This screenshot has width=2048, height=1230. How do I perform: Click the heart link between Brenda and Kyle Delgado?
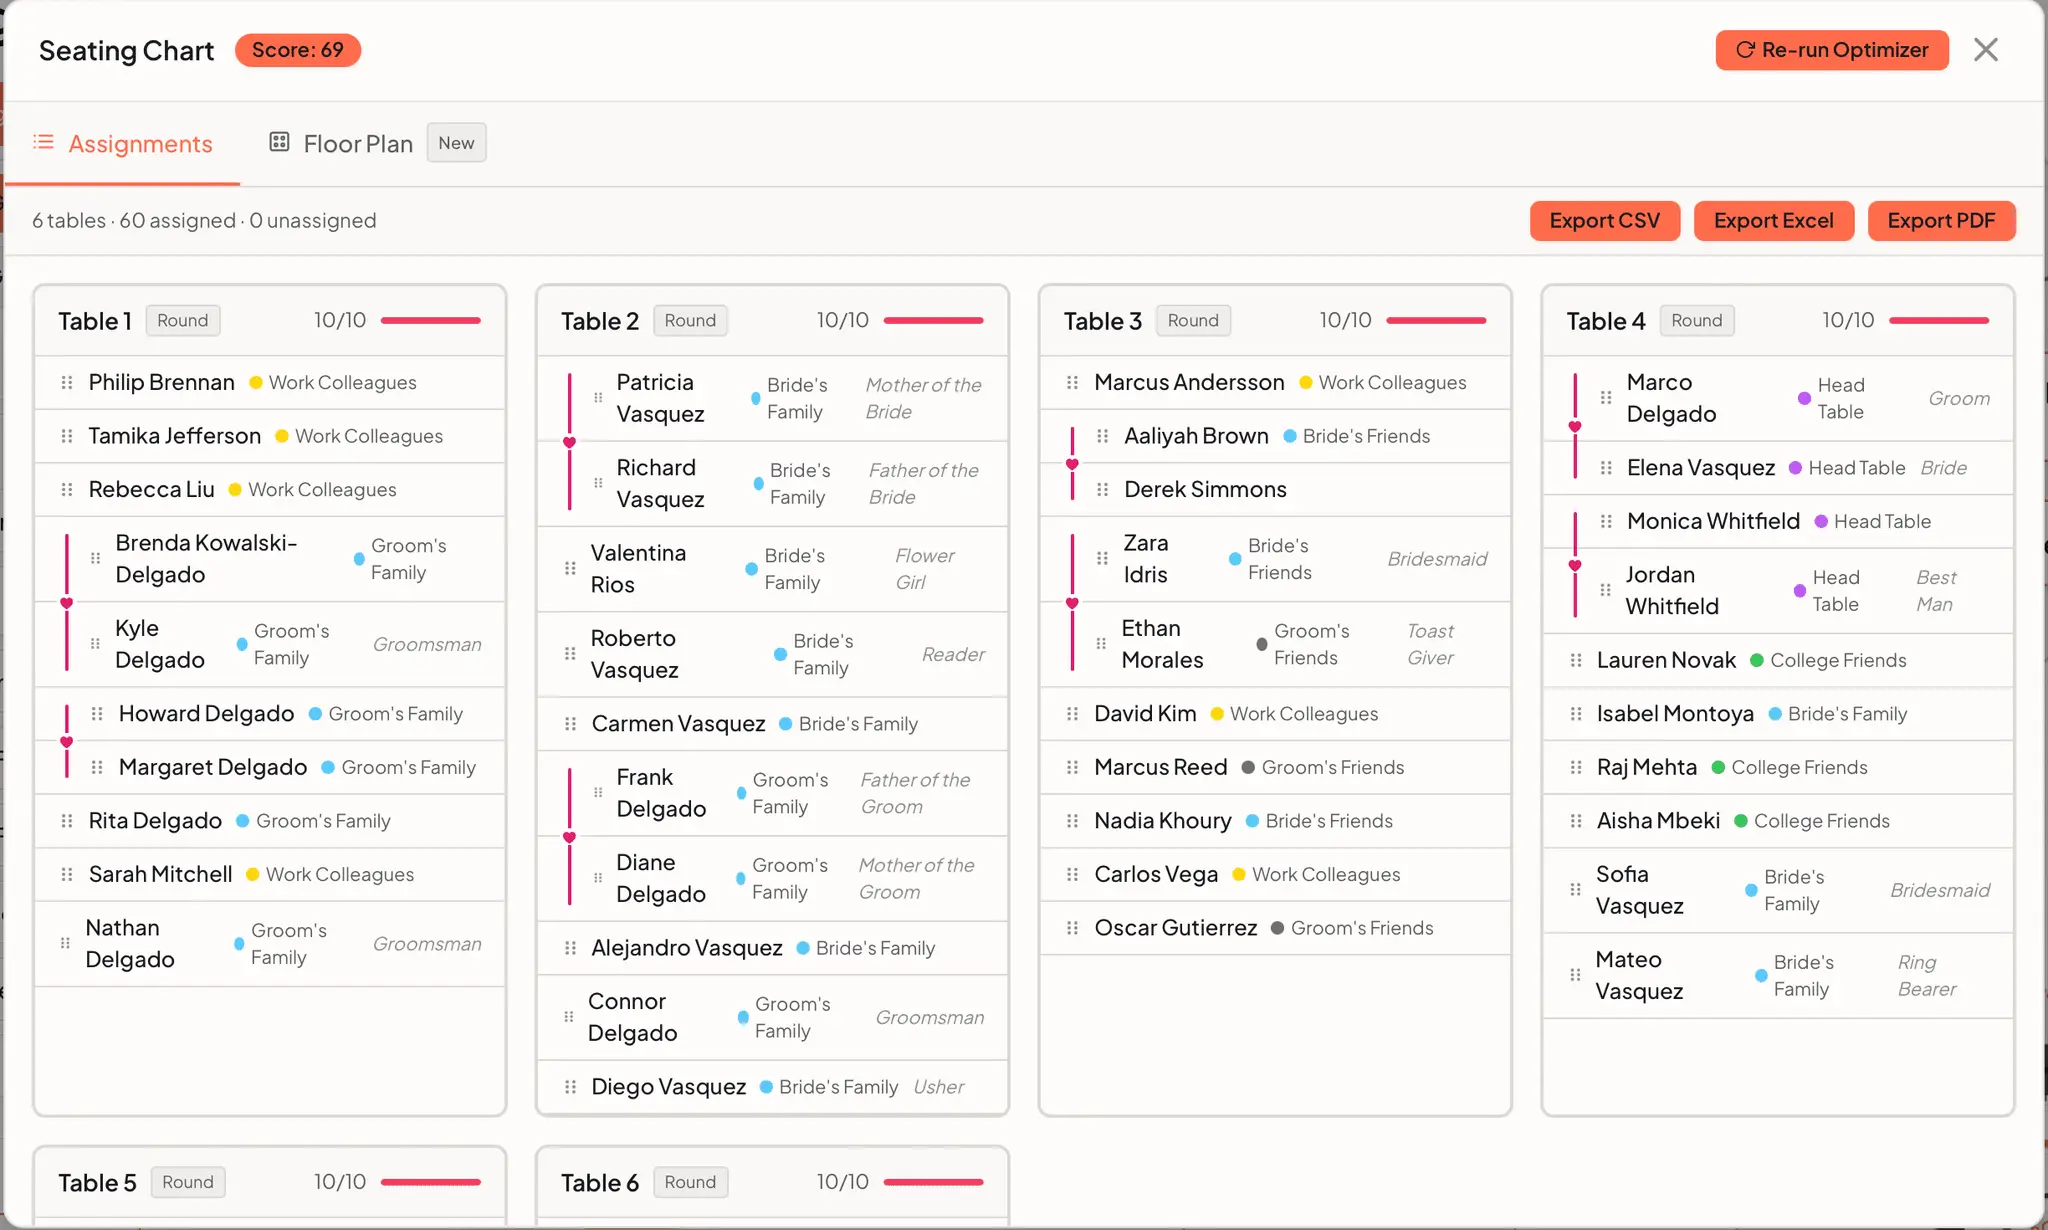[x=67, y=602]
